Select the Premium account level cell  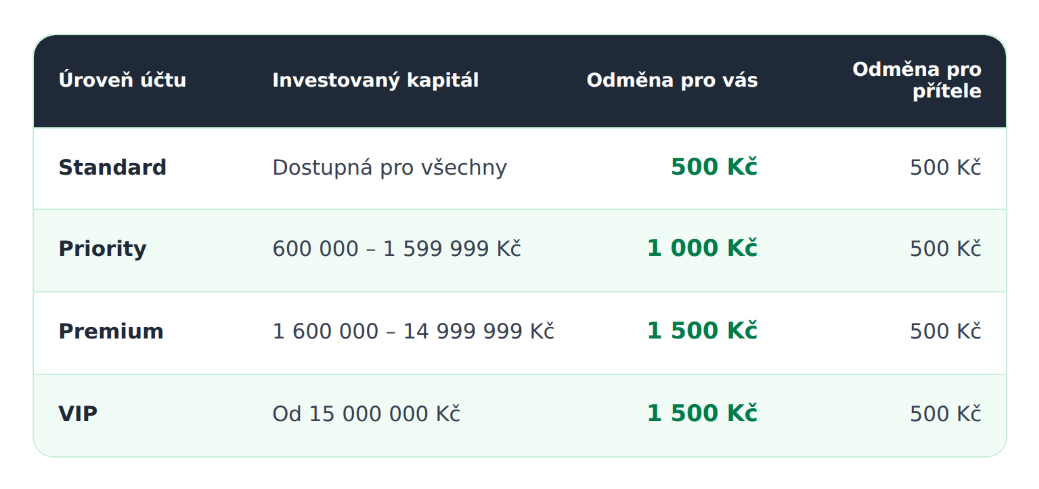click(x=111, y=331)
